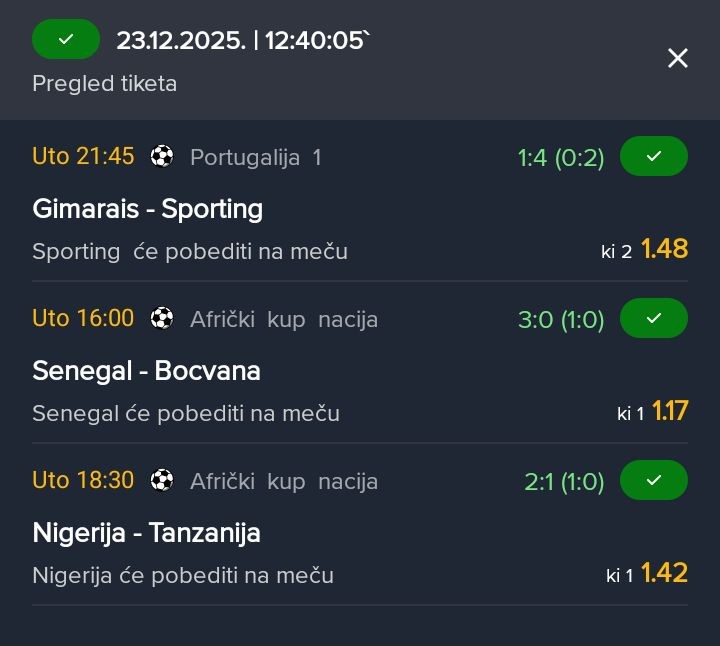Image resolution: width=720 pixels, height=646 pixels.
Task: Open the Senegal - Bocvana match
Action: (147, 371)
